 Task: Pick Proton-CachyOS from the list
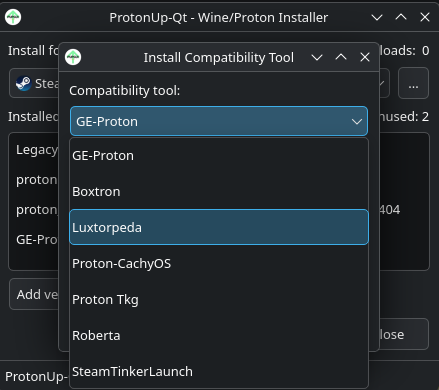click(219, 263)
